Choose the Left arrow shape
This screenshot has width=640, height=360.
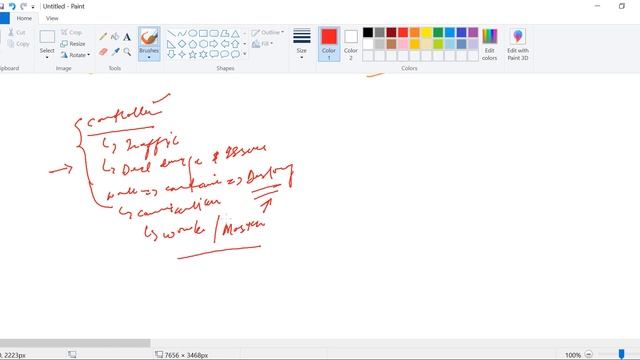tap(224, 44)
